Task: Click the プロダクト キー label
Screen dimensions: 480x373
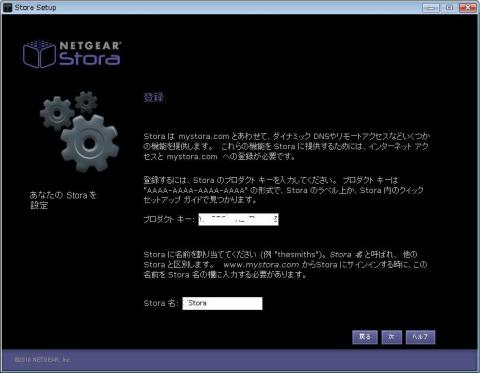Action: (169, 219)
